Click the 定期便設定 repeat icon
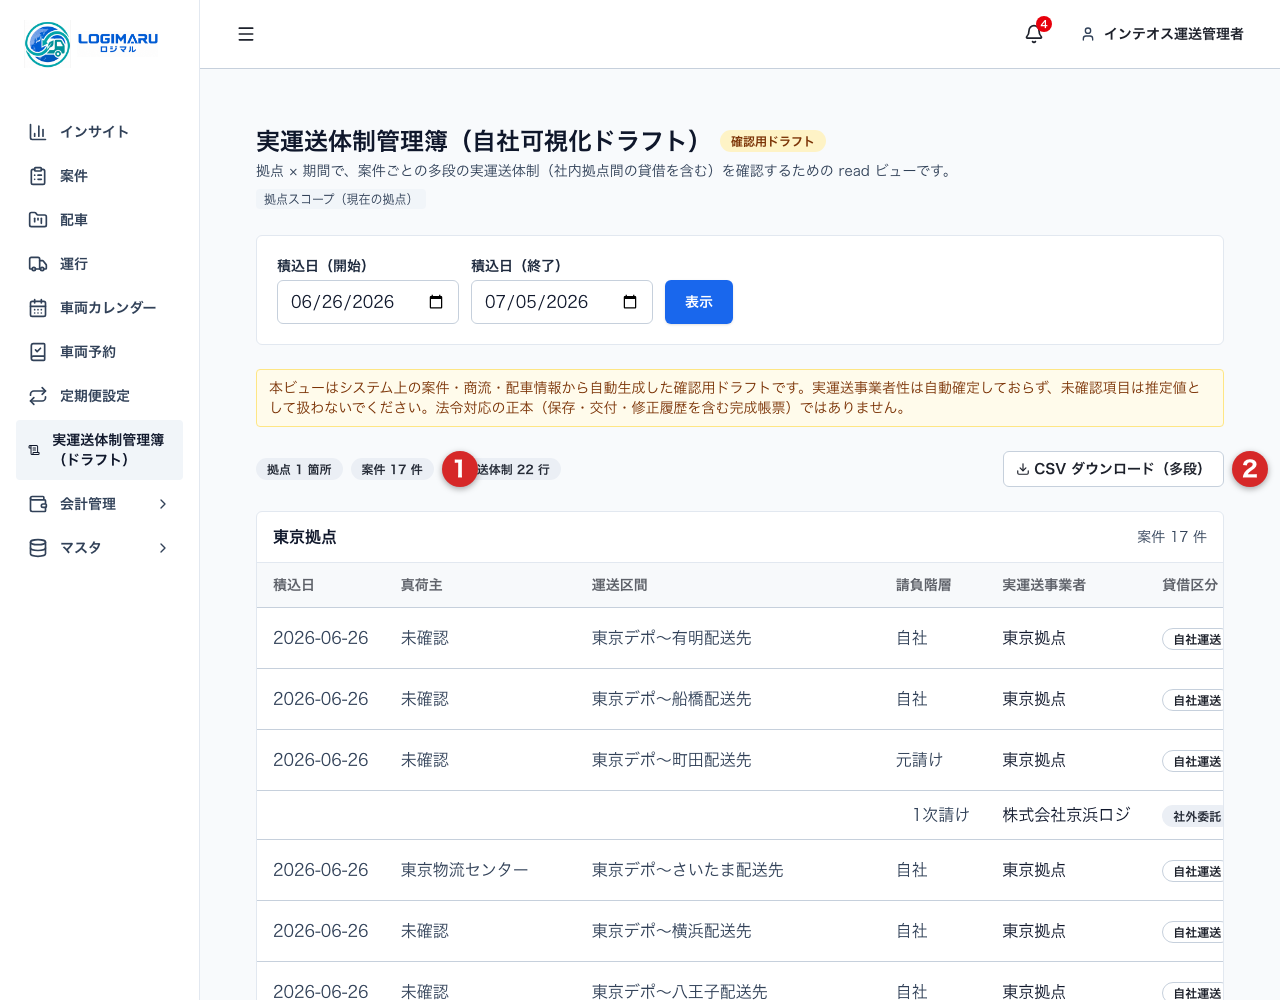The height and width of the screenshot is (1000, 1280). coord(38,396)
